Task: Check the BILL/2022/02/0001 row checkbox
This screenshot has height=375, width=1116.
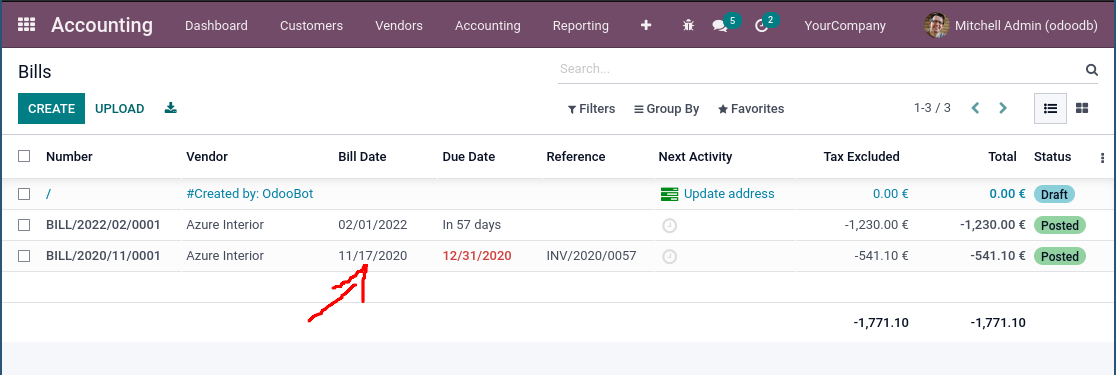Action: [x=24, y=225]
